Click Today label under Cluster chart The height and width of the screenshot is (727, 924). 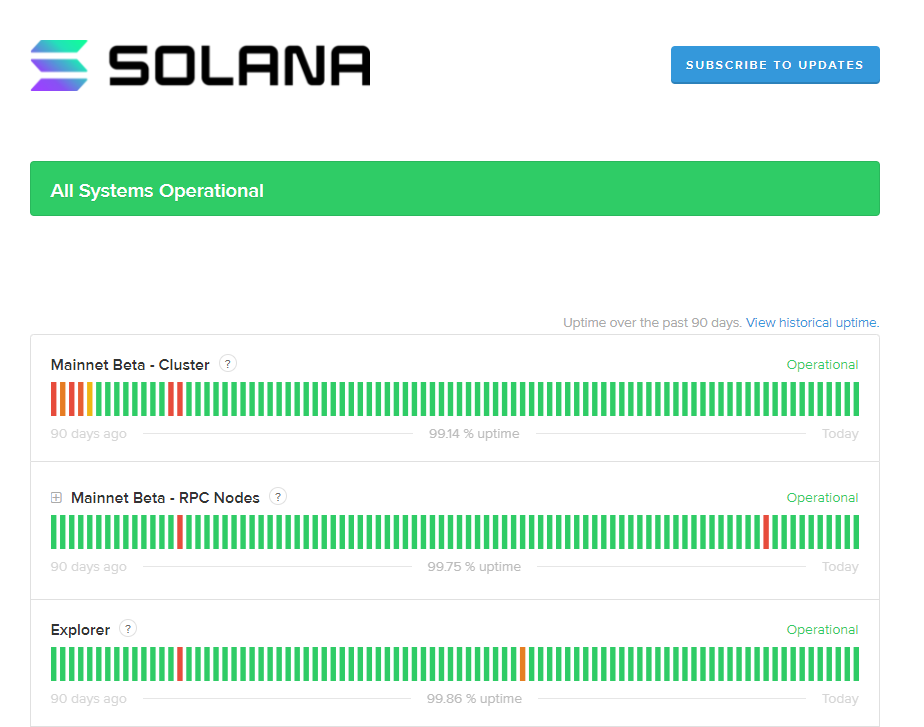pos(840,434)
